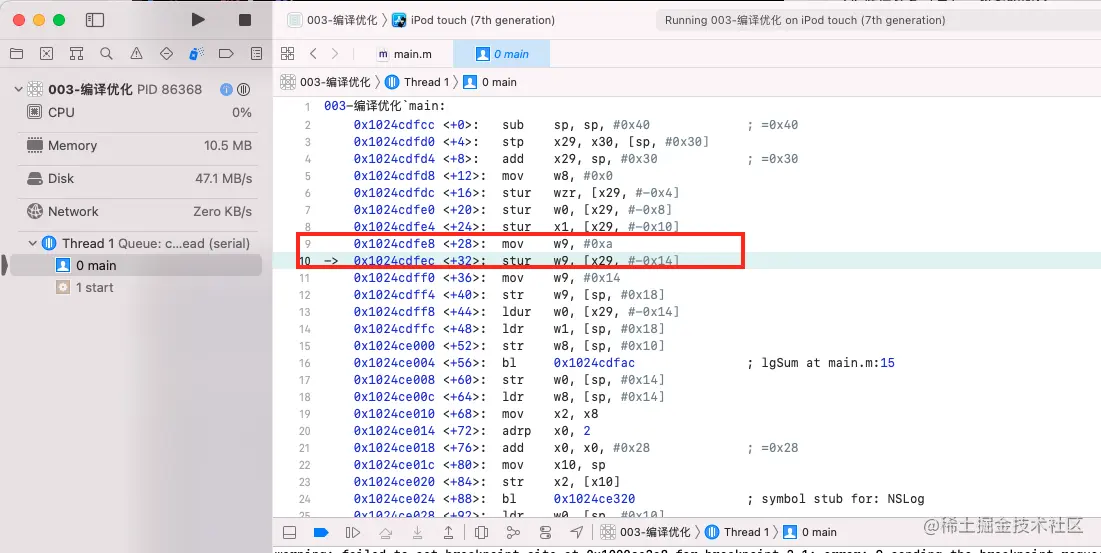Image resolution: width=1101 pixels, height=553 pixels.
Task: Select the Debug navigator spray icon
Action: click(197, 53)
